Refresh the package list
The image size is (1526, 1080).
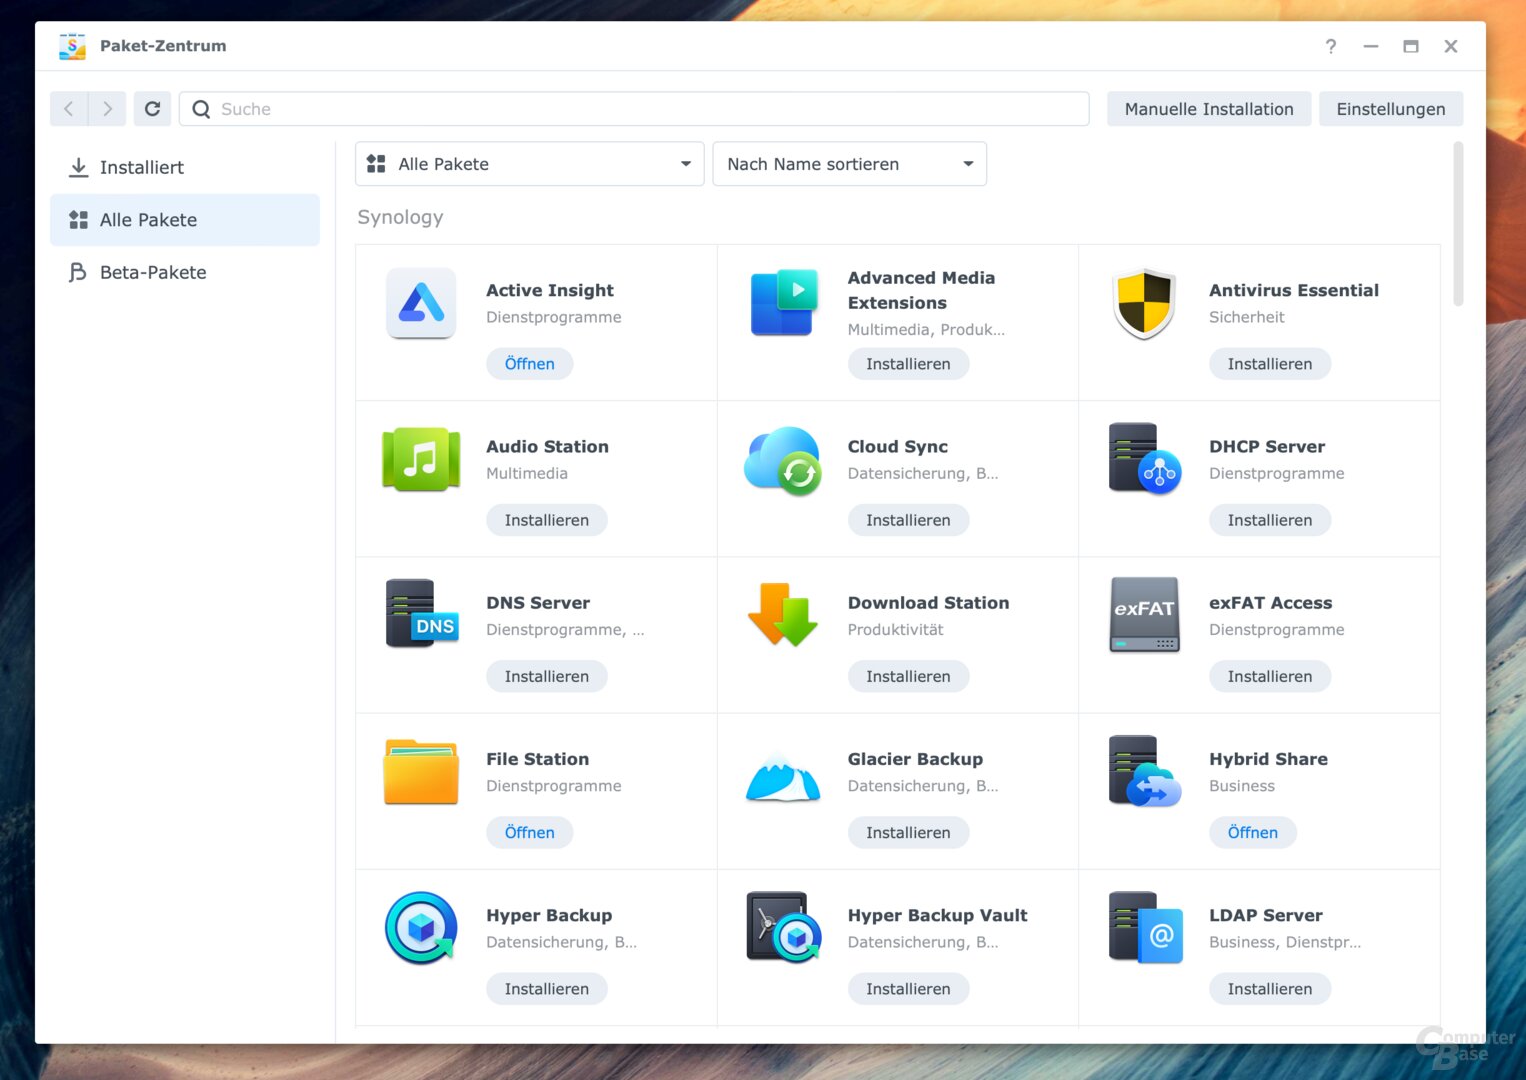[152, 109]
